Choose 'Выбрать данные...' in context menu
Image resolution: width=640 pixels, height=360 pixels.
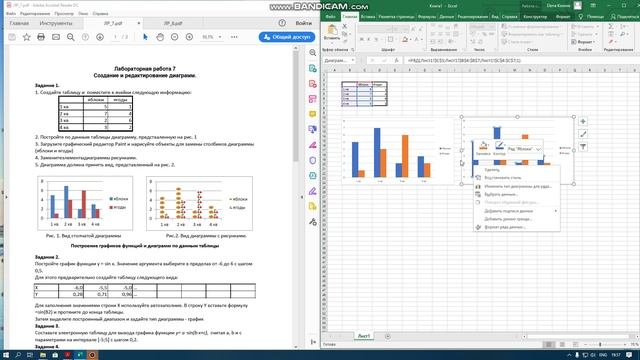[x=516, y=194]
